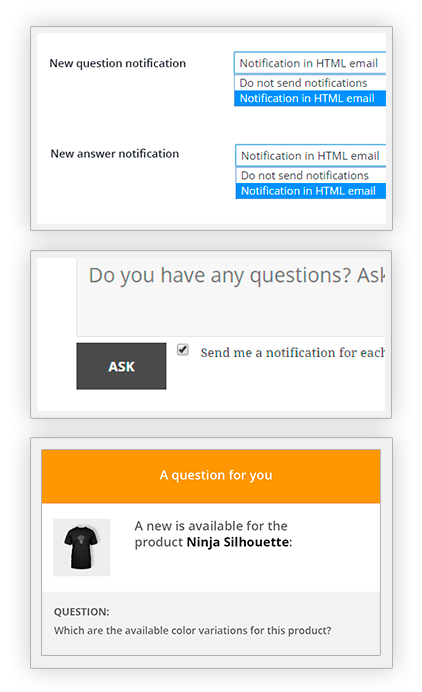Click the Ninja Silhouette product name

(237, 542)
